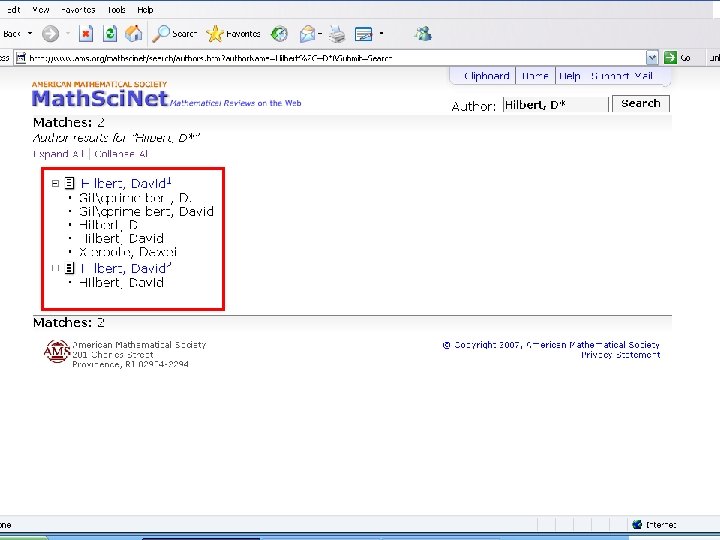
Task: Toggle expander of second Hilbert, David entry
Action: pyautogui.click(x=56, y=268)
